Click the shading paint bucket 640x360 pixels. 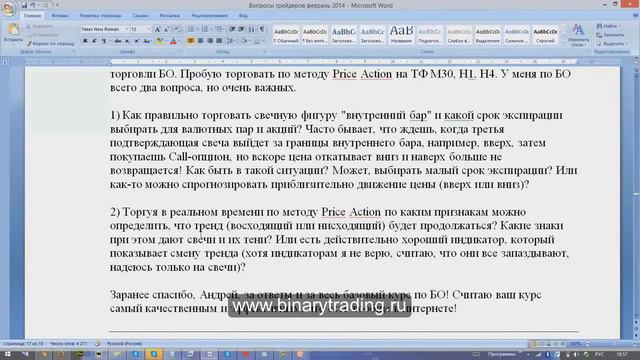[244, 41]
